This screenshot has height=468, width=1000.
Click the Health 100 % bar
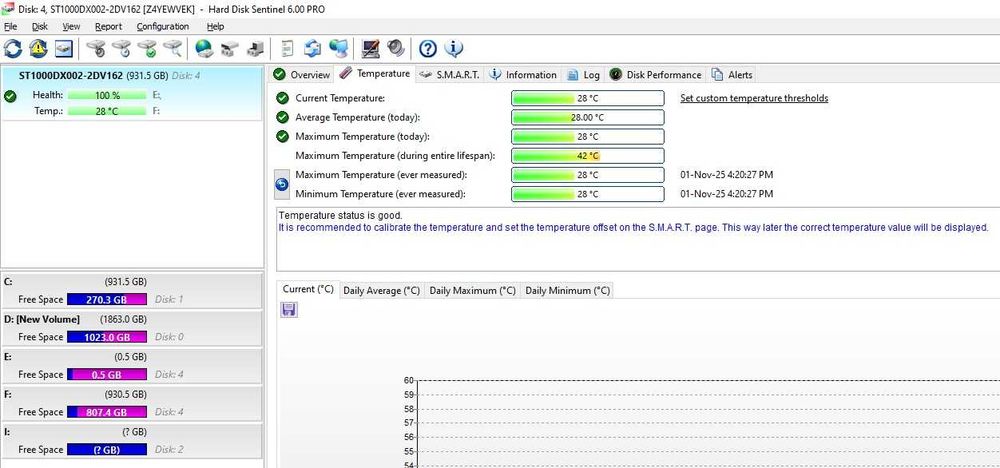point(107,95)
